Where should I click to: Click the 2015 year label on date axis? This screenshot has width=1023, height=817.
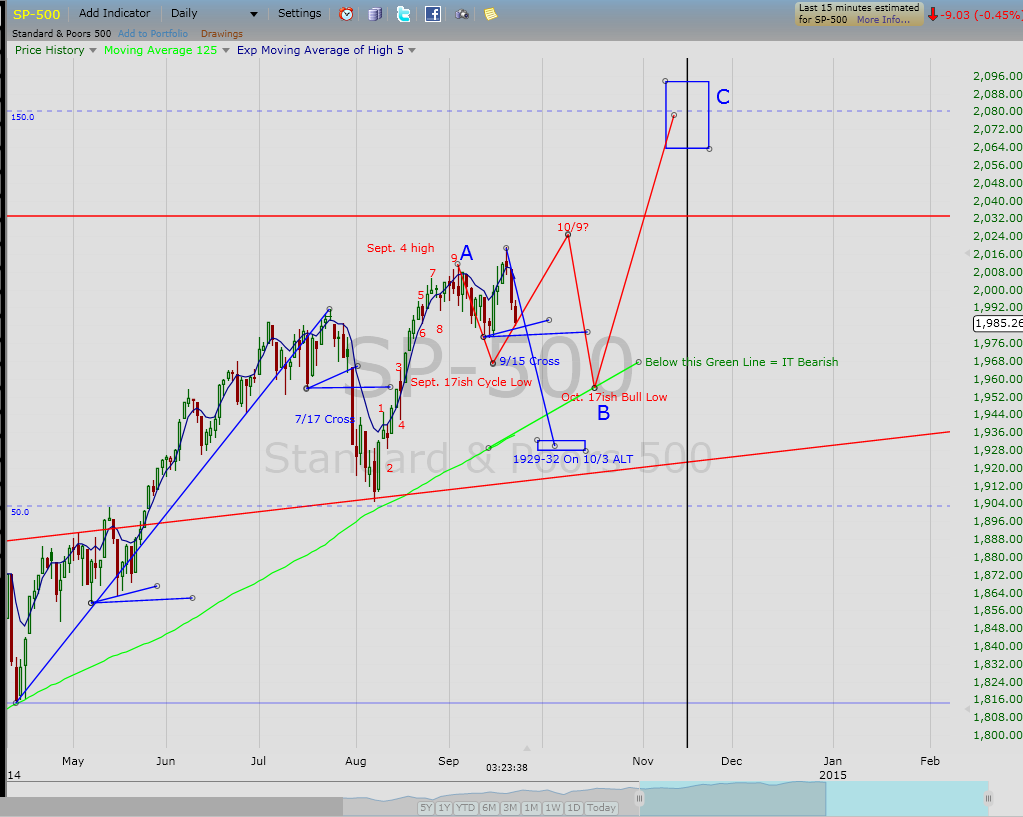click(832, 775)
